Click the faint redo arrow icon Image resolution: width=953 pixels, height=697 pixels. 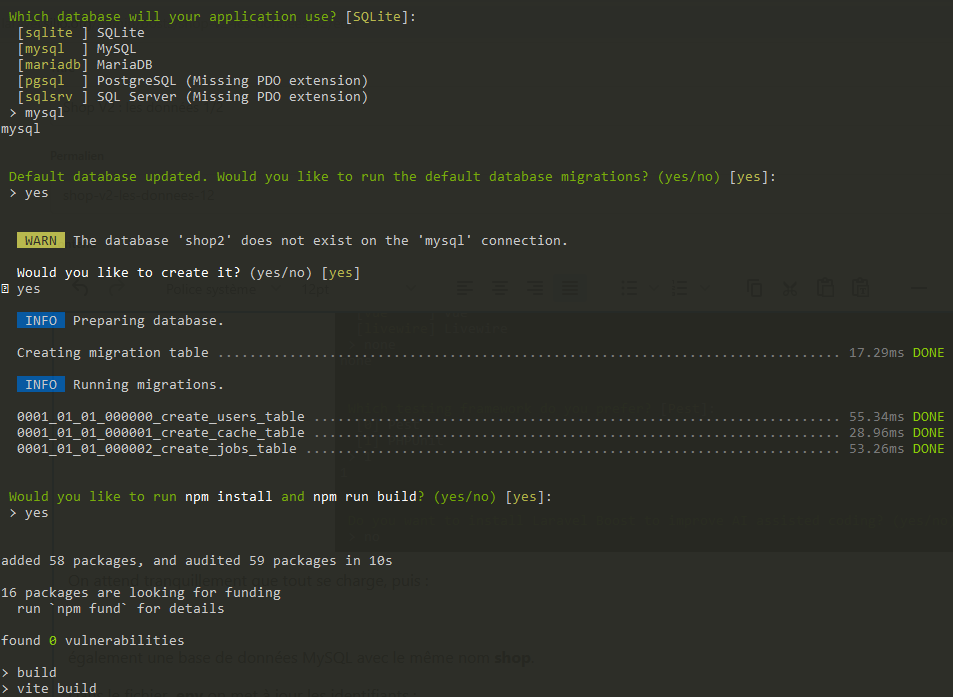(116, 289)
